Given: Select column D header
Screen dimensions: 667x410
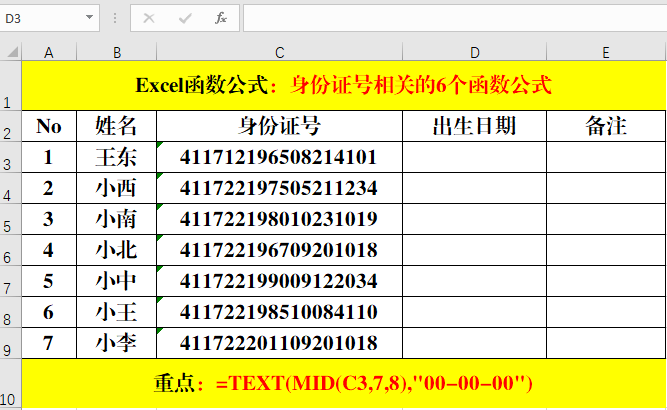Looking at the screenshot, I should (474, 53).
